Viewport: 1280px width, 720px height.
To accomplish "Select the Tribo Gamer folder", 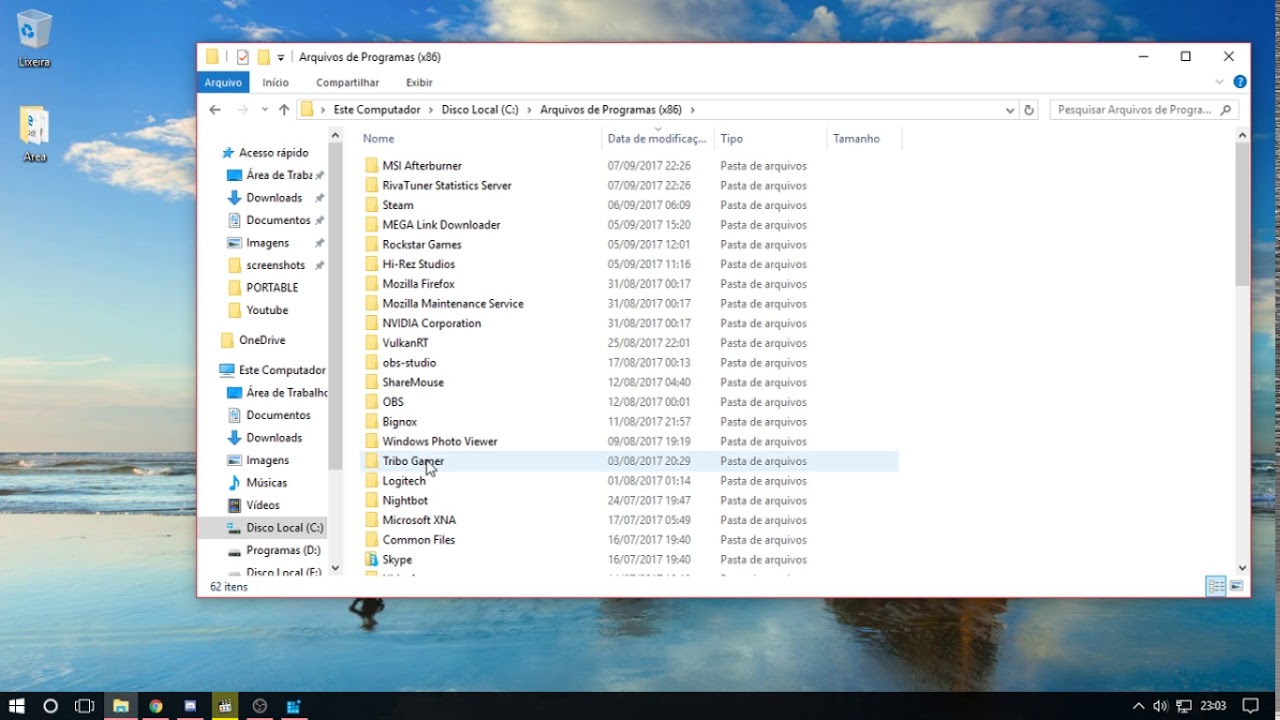I will click(413, 461).
